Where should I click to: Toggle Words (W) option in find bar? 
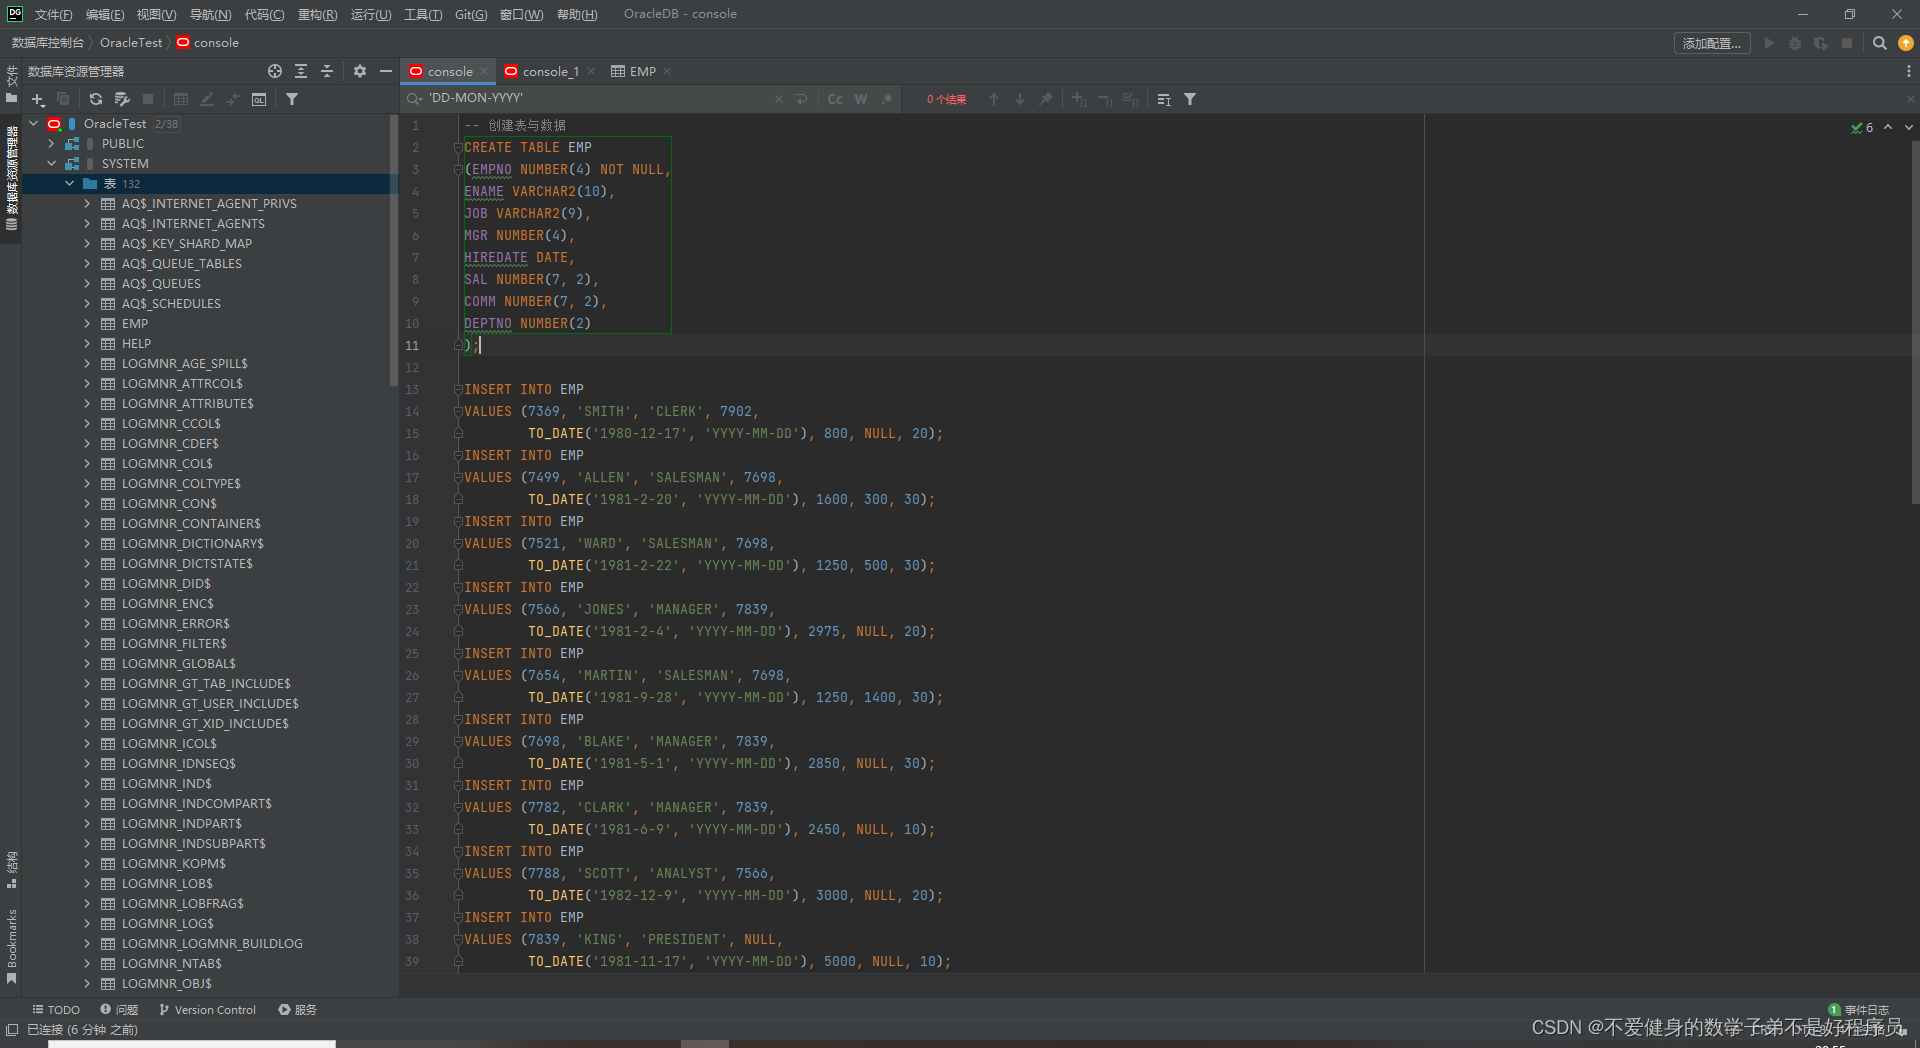click(861, 99)
